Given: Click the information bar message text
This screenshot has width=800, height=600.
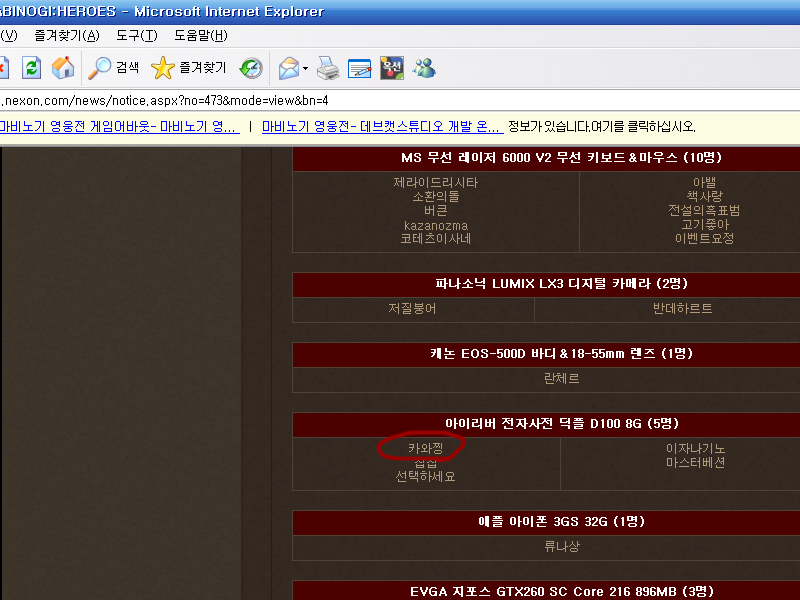Looking at the screenshot, I should 602,127.
